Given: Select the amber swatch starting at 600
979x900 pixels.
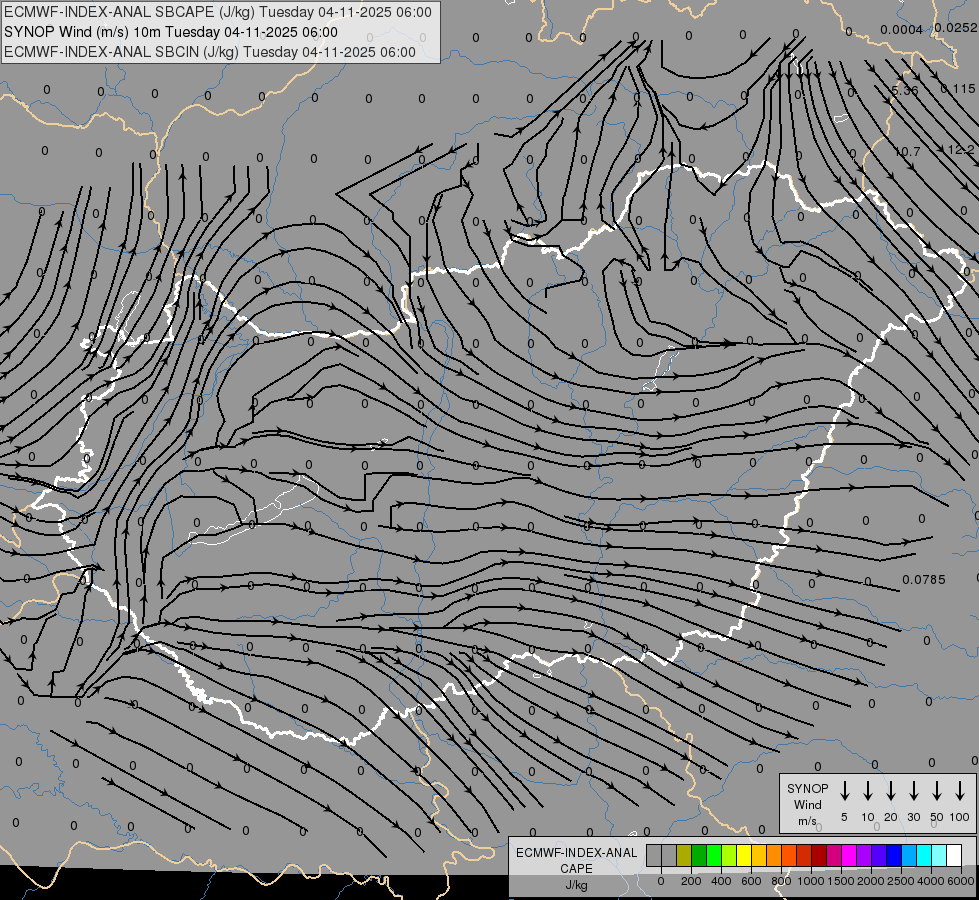Looking at the screenshot, I should 759,855.
